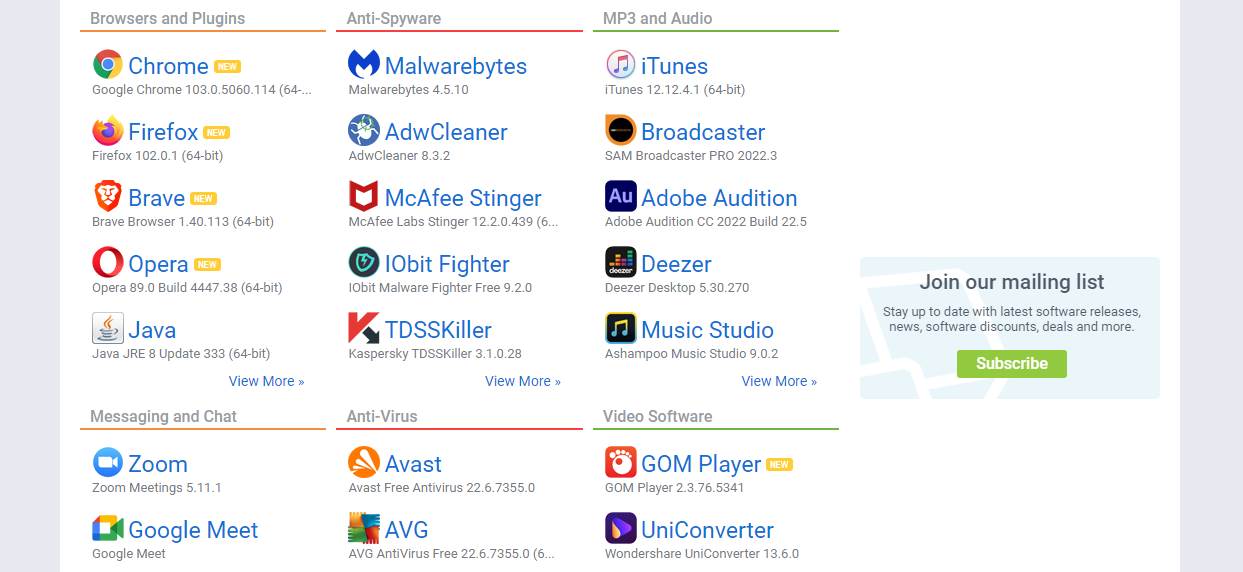Subscribe to the mailing list
The image size is (1243, 572).
tap(1011, 364)
